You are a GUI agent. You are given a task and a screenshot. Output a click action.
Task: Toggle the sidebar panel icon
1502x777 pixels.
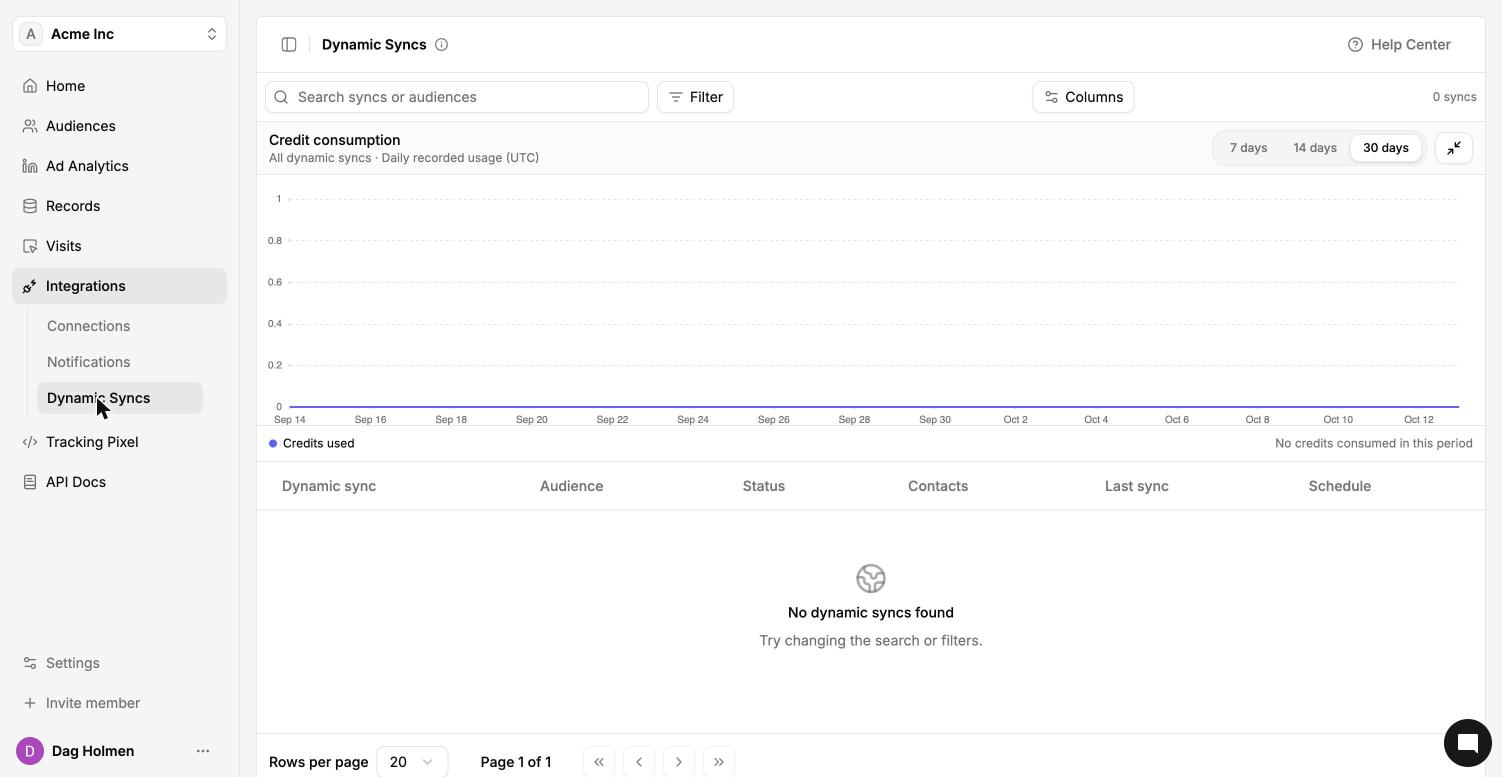point(289,44)
